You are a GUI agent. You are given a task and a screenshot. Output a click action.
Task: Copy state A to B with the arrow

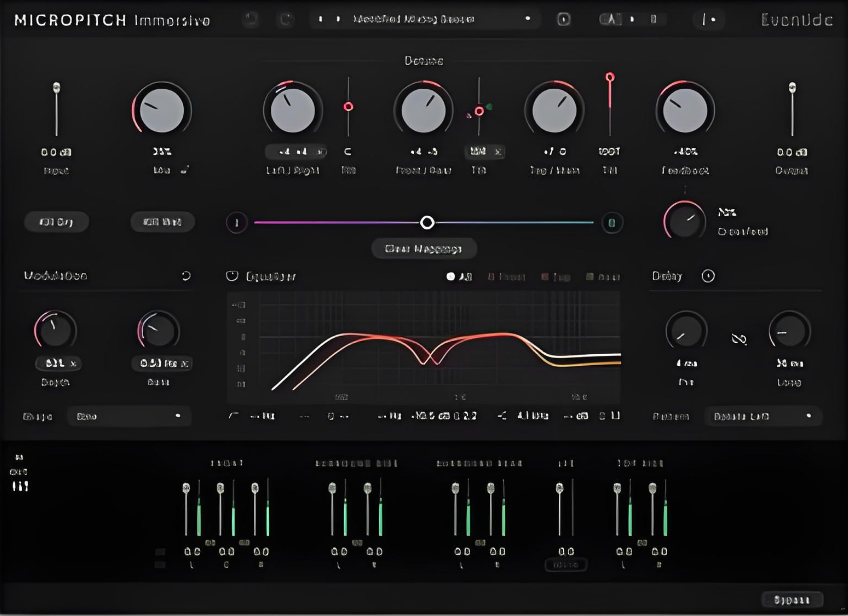(x=632, y=19)
